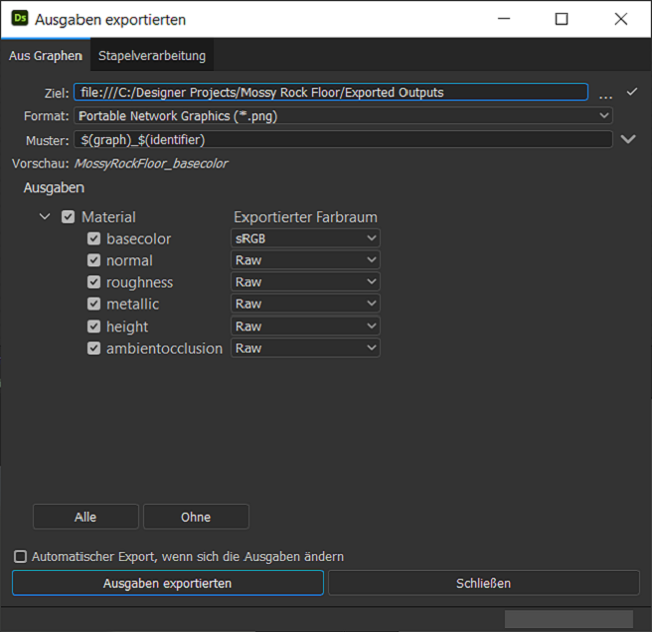Click into the Ziel destination path field
This screenshot has width=652, height=632.
(x=330, y=92)
